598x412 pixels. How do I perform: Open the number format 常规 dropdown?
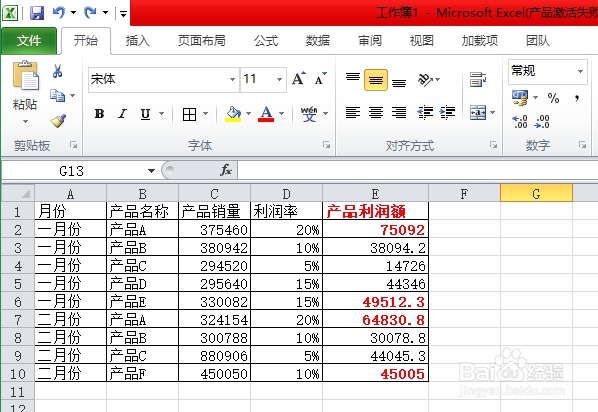[x=580, y=71]
